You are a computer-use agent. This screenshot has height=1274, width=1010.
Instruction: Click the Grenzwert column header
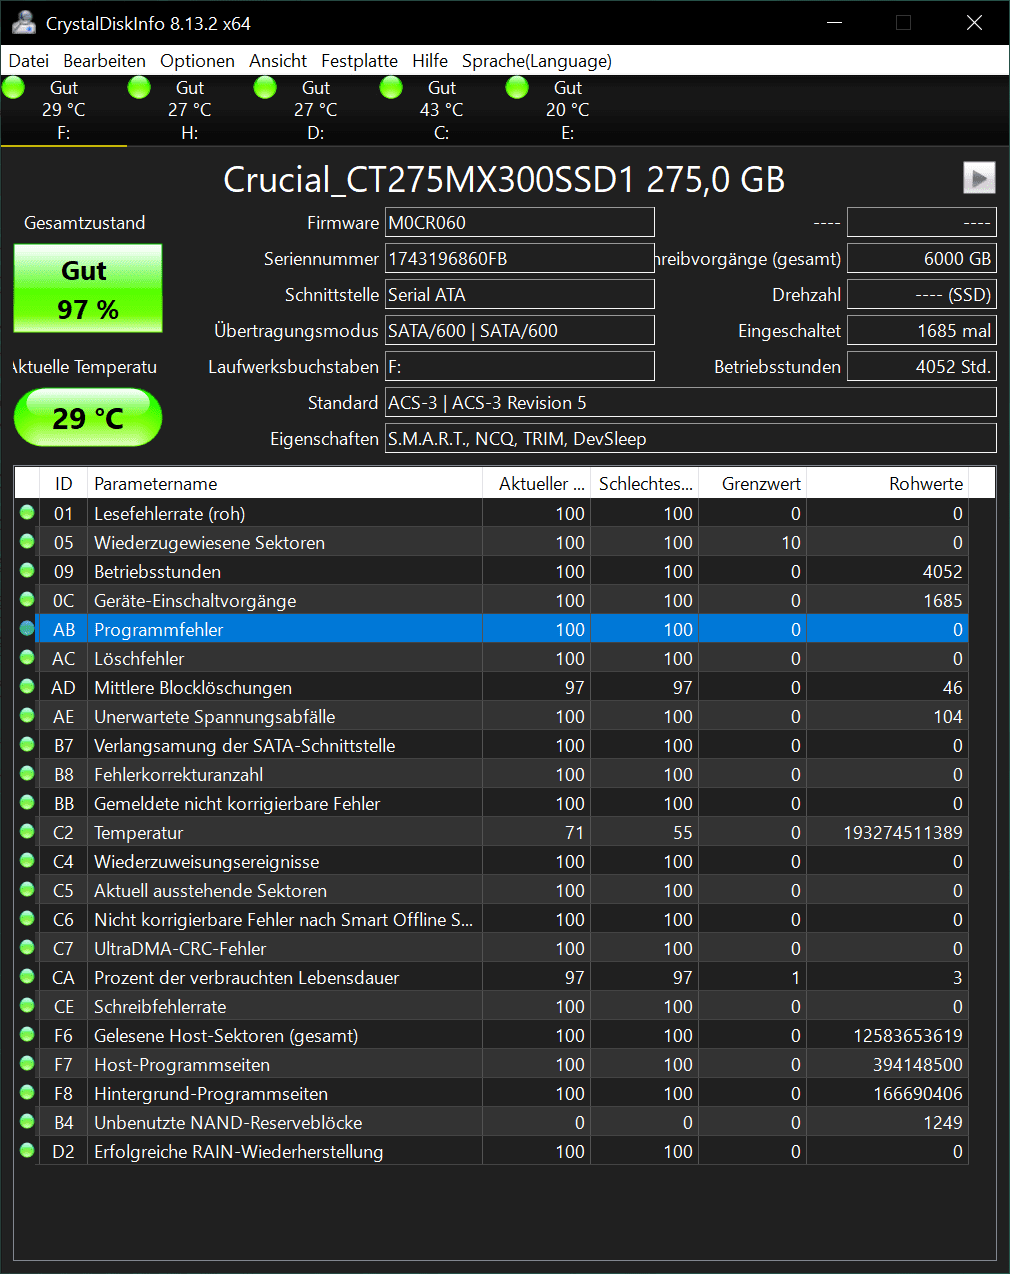pos(753,483)
